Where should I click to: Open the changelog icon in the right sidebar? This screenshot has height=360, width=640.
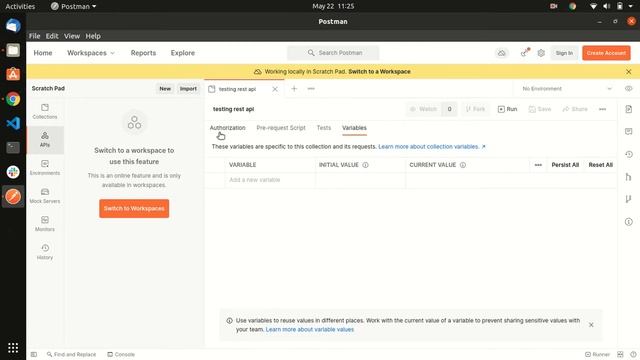tap(629, 154)
